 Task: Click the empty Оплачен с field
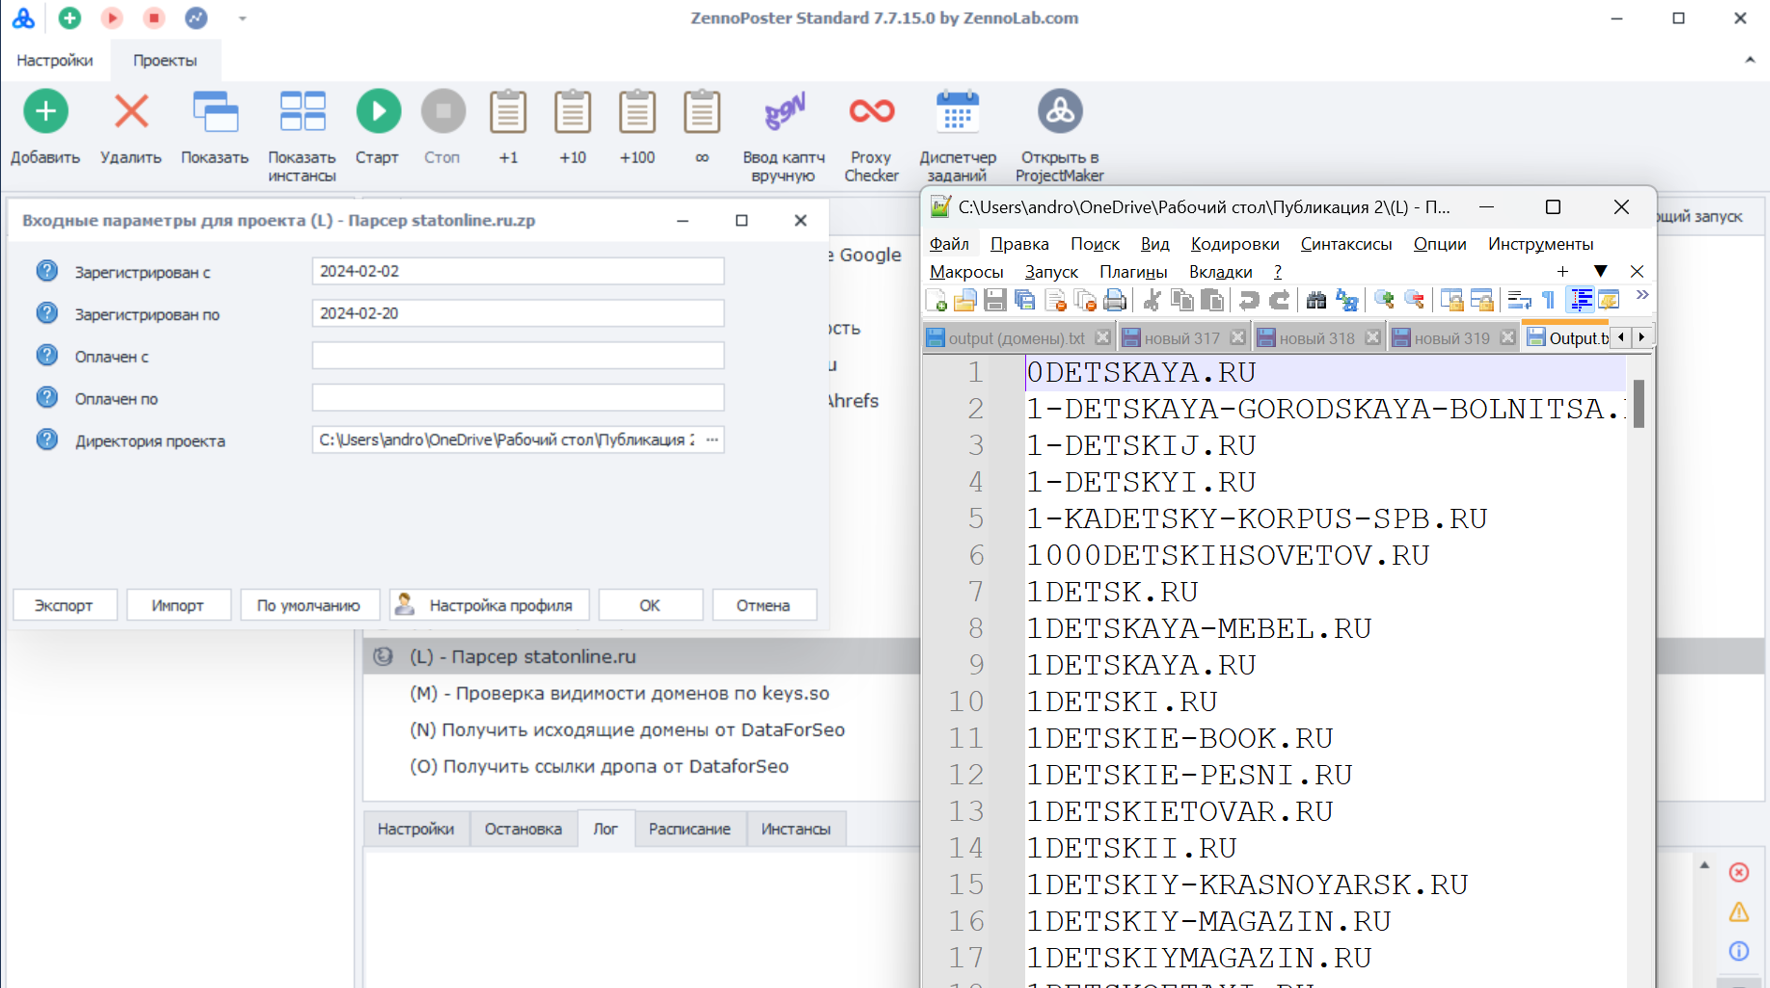518,355
